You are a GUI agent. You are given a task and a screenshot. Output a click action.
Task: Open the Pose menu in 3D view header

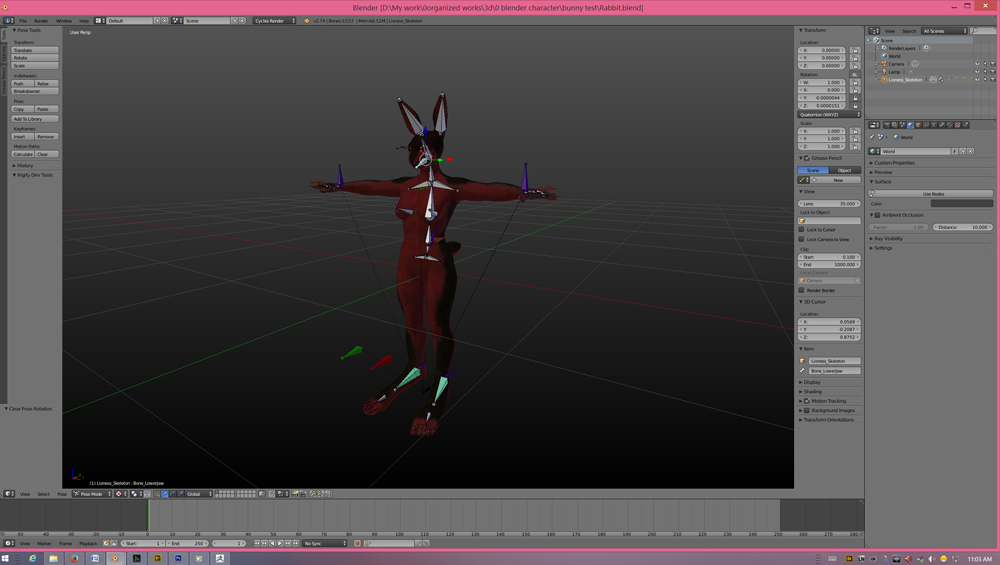61,494
